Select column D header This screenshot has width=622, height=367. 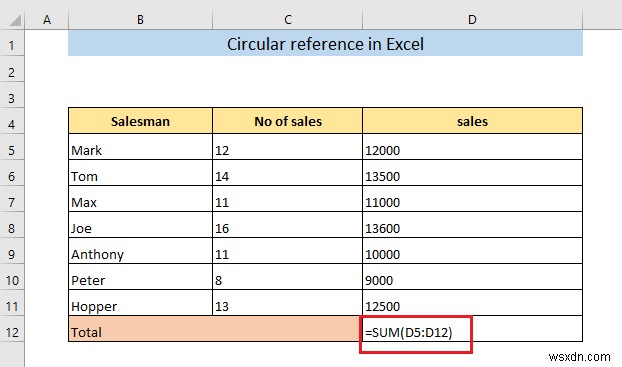[x=472, y=19]
